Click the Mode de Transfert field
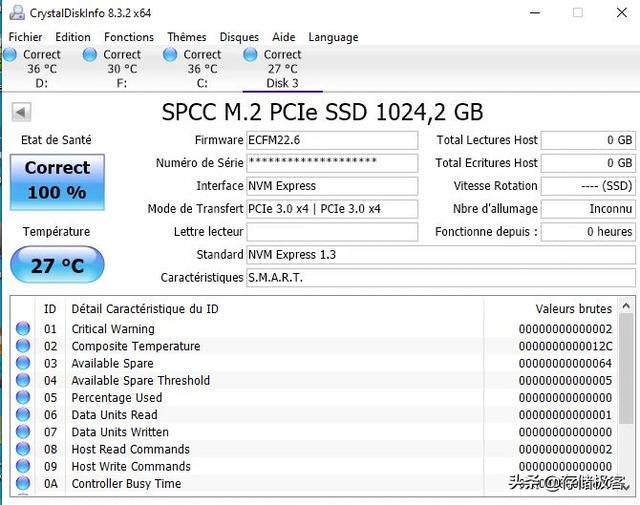 click(x=332, y=209)
